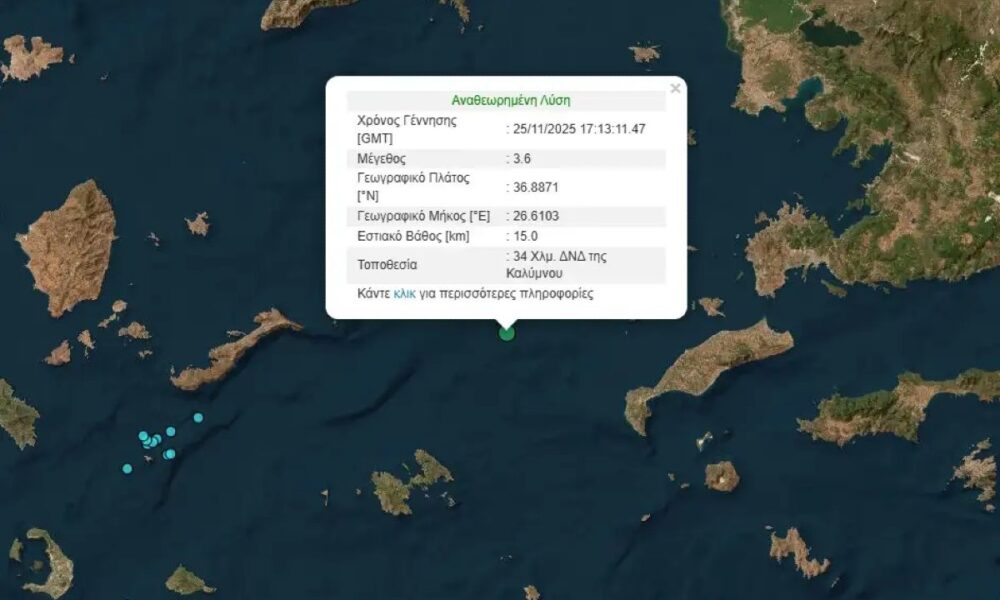Select the isolated cyan quake marker farthest southwest

(127, 468)
